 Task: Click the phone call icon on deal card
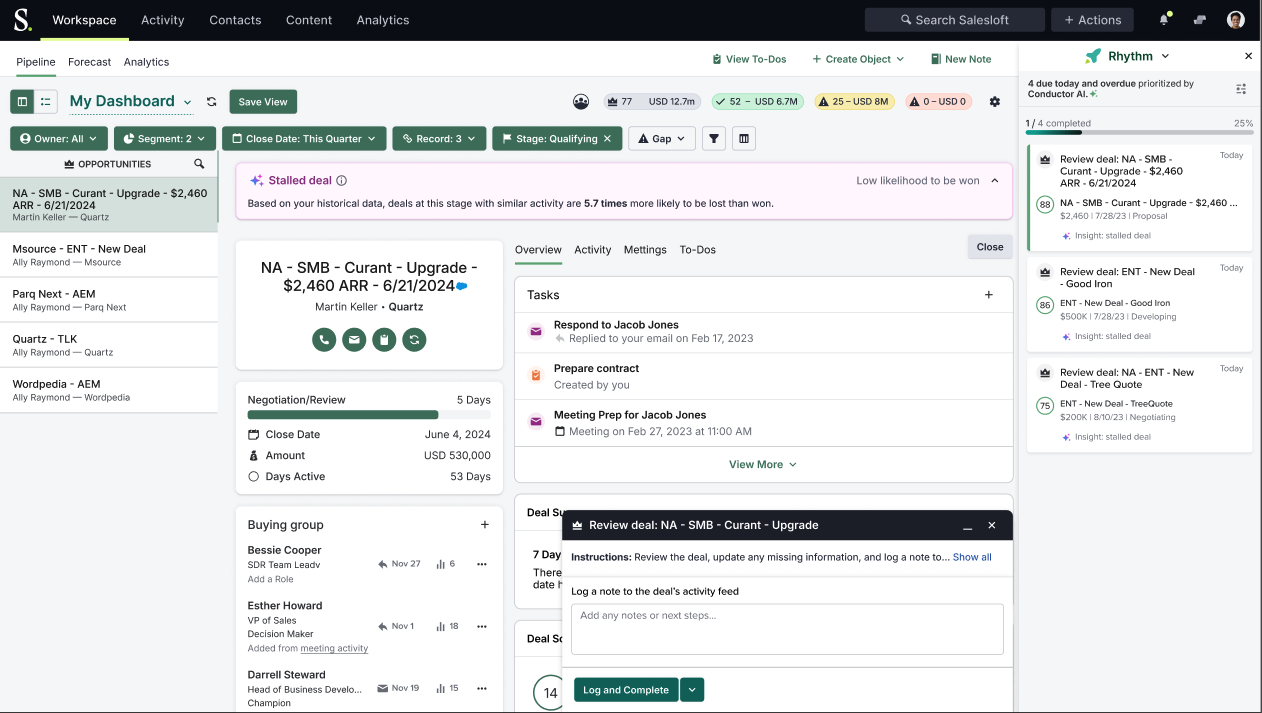point(323,340)
